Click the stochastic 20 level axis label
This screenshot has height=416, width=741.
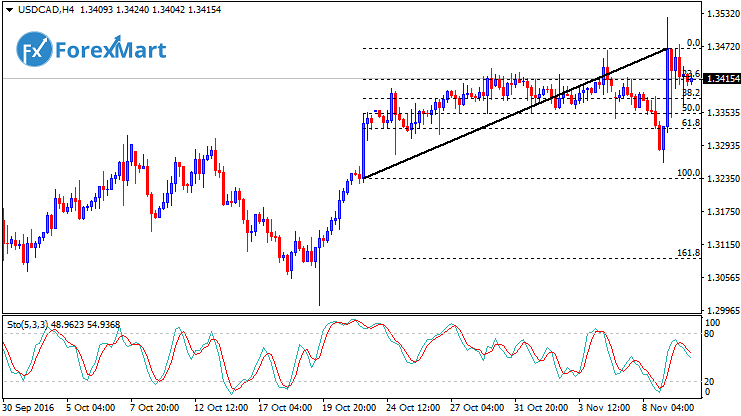tap(710, 381)
